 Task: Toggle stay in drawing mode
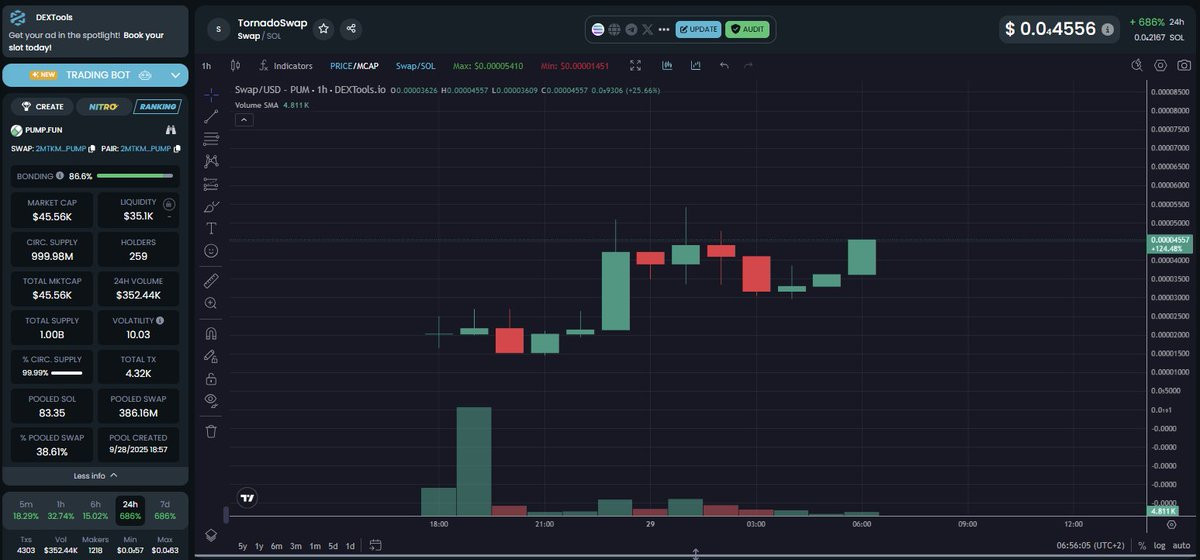[211, 355]
